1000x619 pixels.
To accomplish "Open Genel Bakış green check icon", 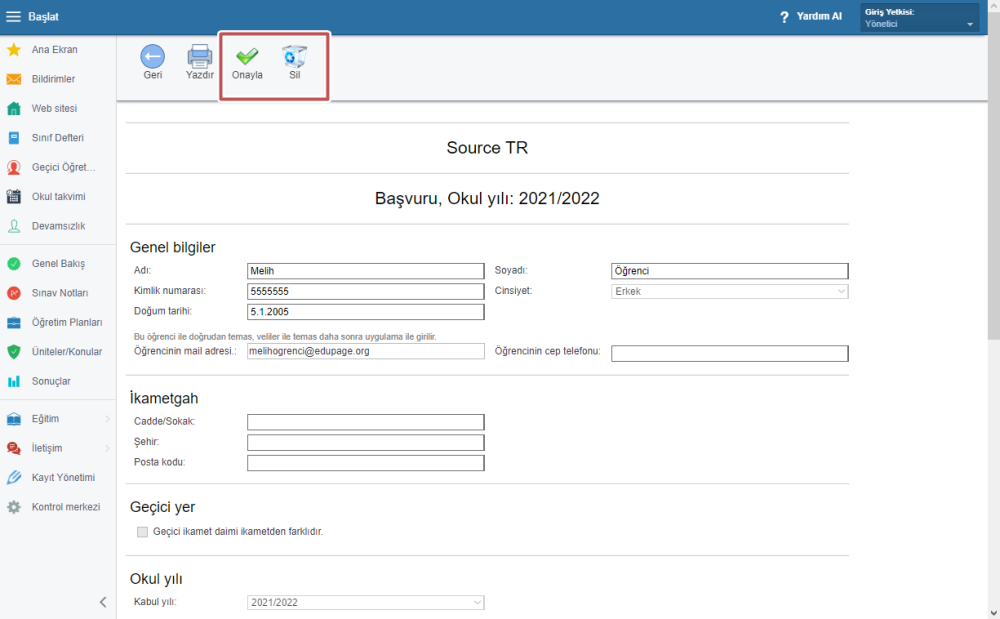I will pos(13,263).
